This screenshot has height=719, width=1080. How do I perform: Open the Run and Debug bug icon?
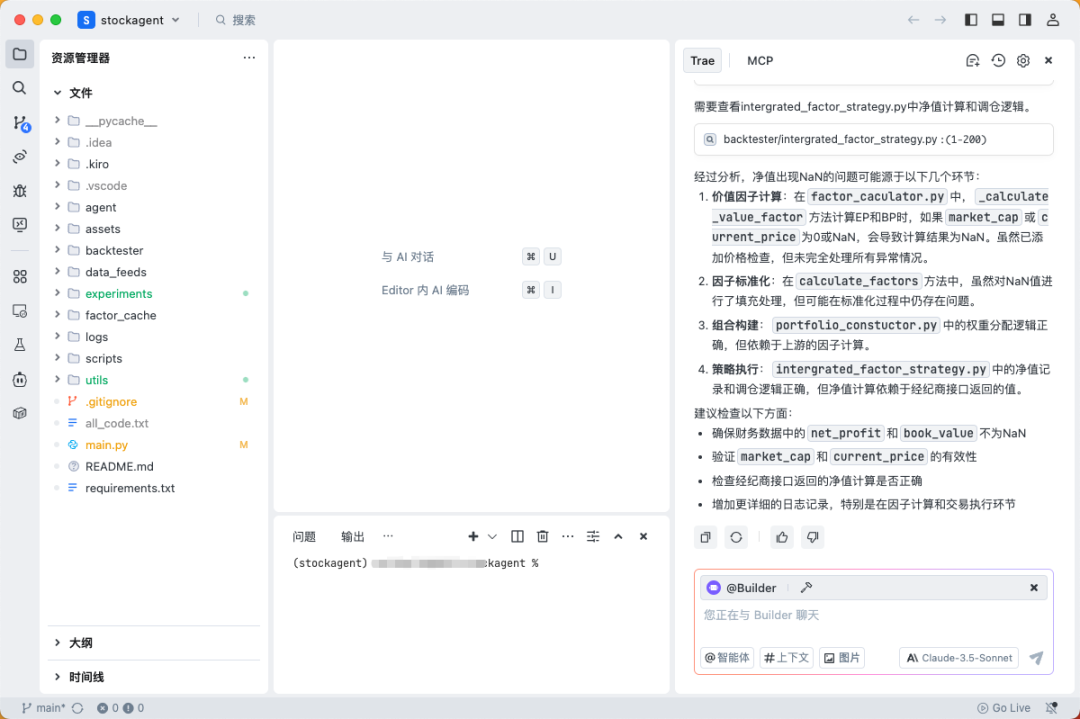click(x=20, y=191)
